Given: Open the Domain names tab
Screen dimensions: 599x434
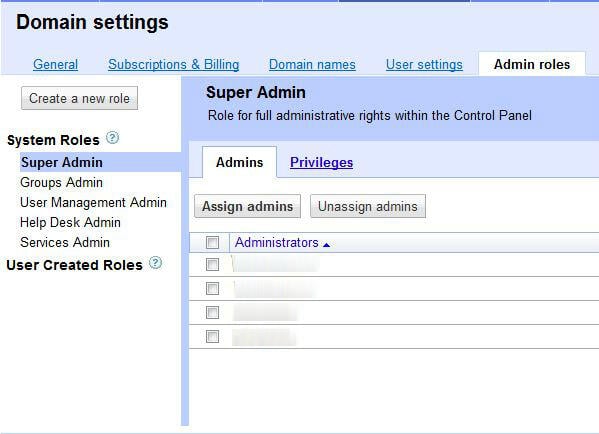Looking at the screenshot, I should coord(312,64).
